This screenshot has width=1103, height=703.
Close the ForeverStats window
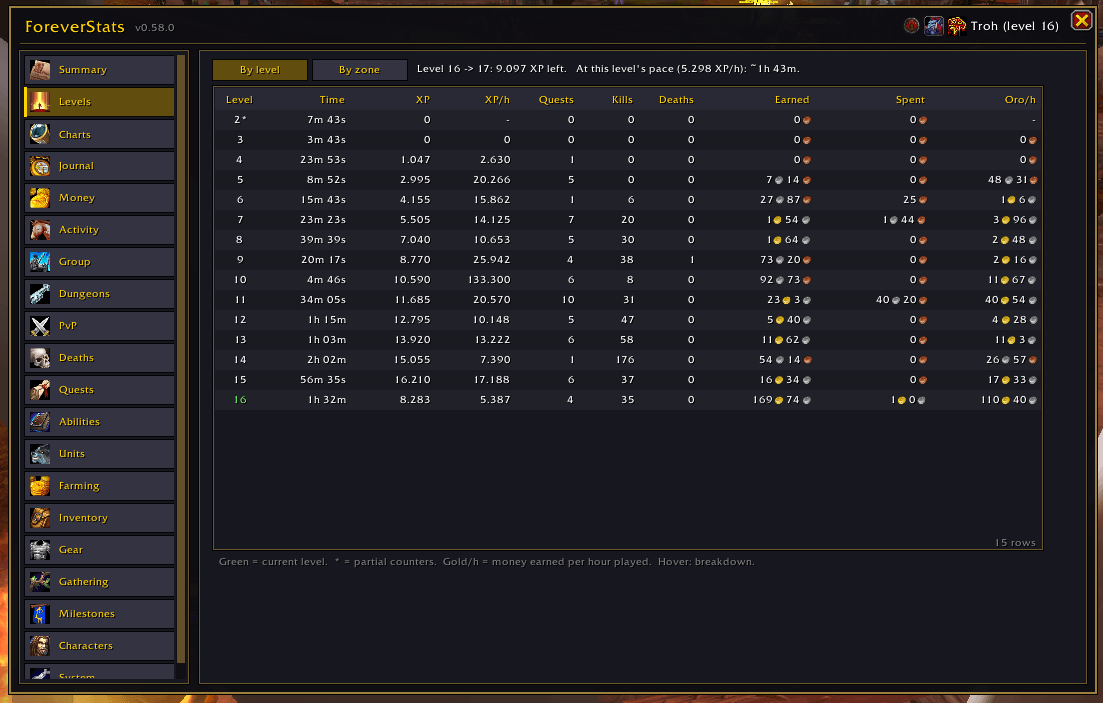pos(1082,20)
